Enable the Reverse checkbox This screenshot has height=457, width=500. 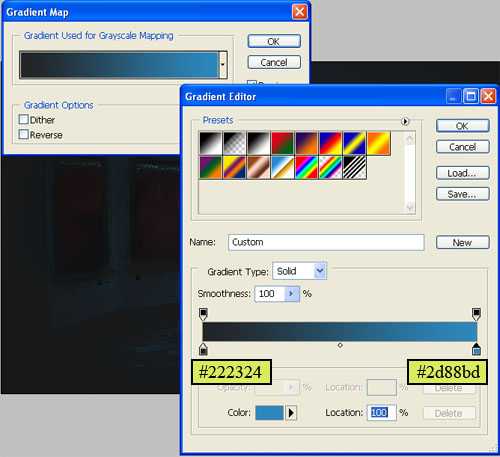(24, 134)
